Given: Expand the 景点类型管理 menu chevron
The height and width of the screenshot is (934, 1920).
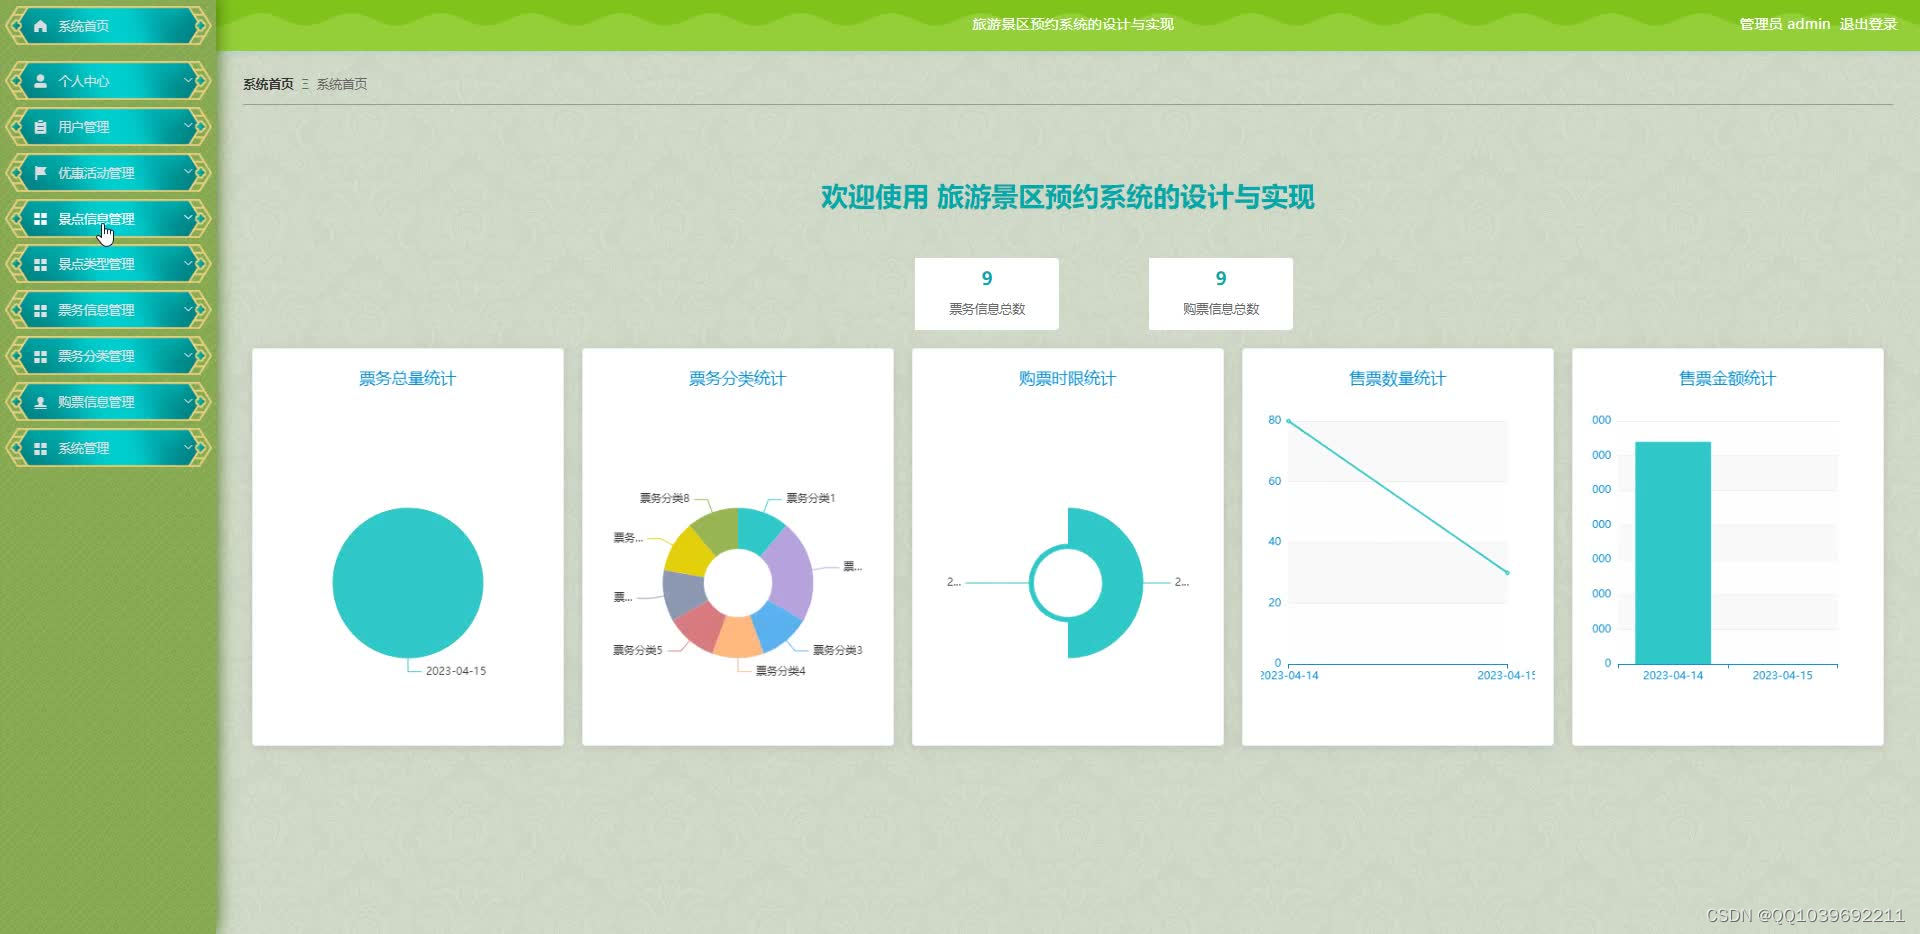Looking at the screenshot, I should [x=188, y=264].
